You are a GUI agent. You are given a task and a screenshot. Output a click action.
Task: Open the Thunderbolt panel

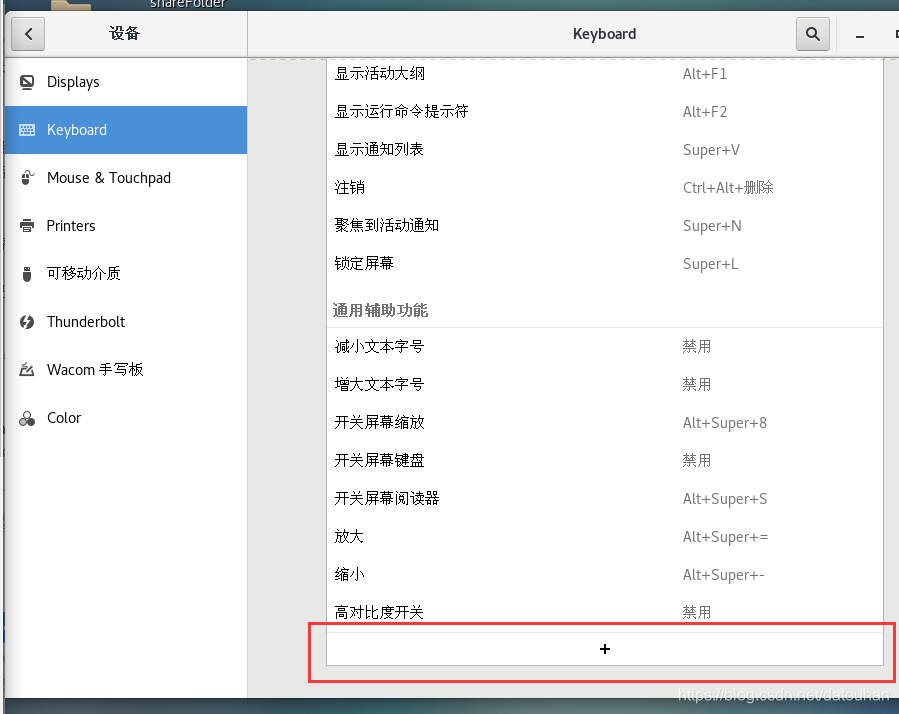point(126,322)
